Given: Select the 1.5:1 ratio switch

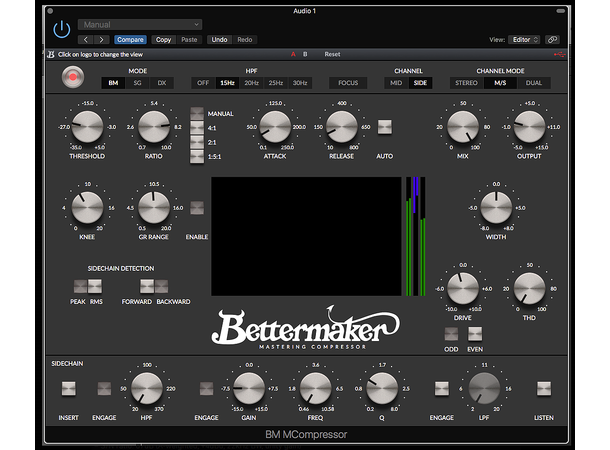Looking at the screenshot, I should [197, 157].
